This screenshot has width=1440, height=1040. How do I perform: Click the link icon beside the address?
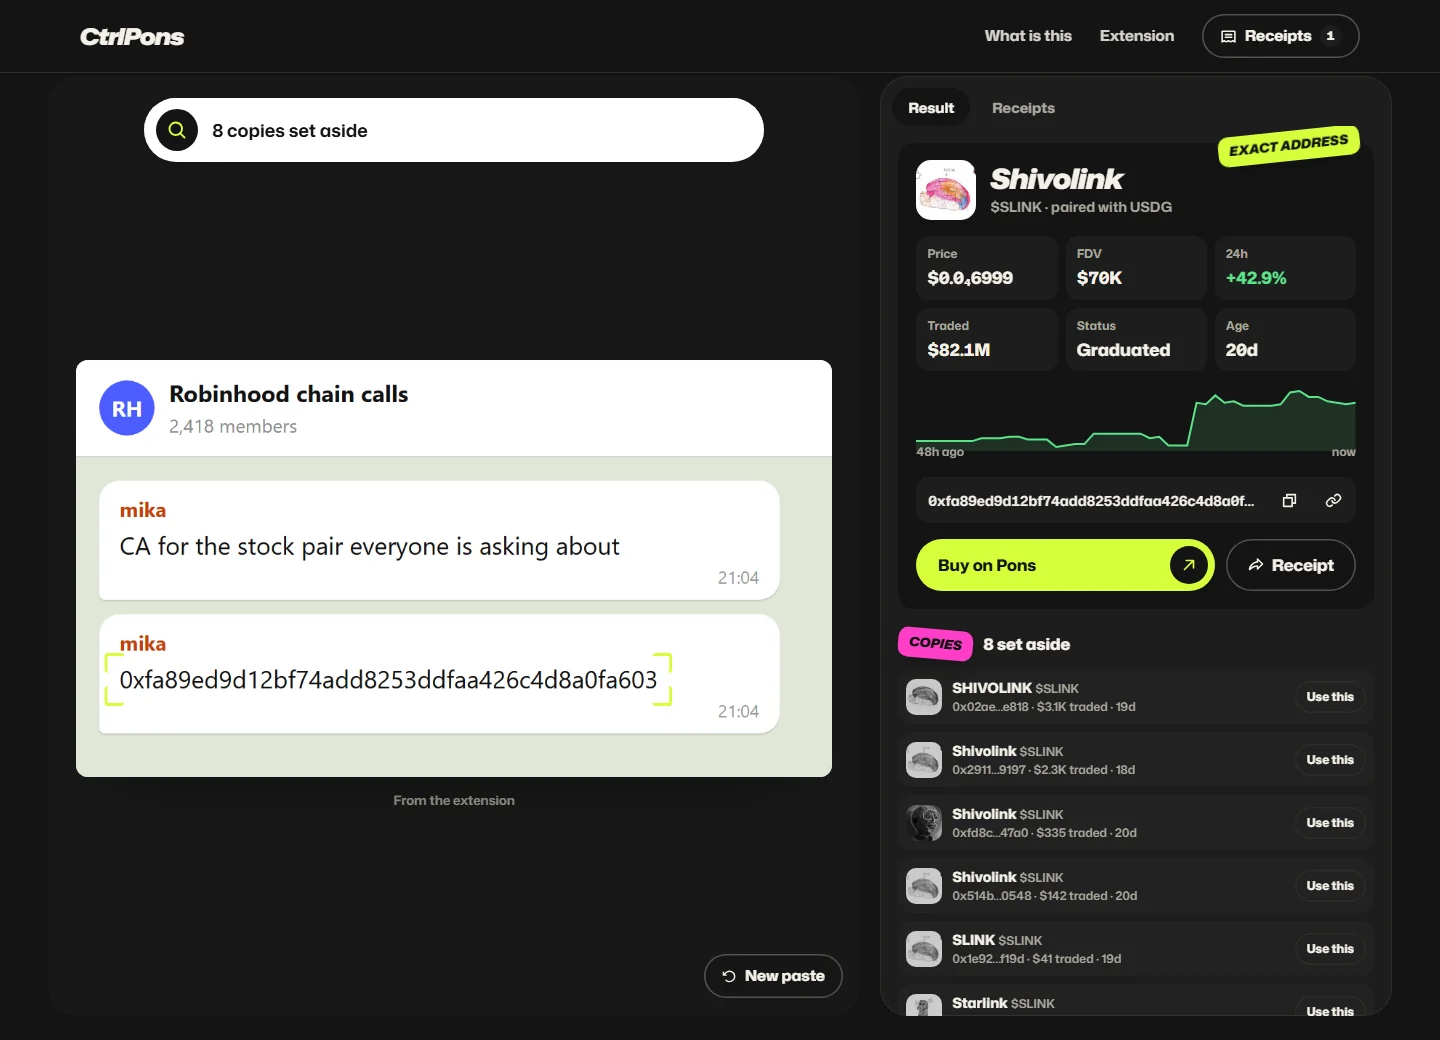click(x=1333, y=501)
